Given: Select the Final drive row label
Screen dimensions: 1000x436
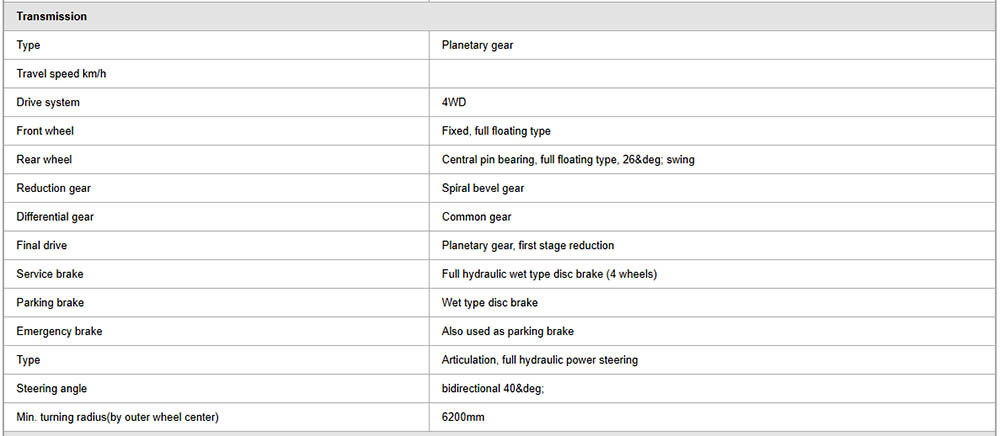Looking at the screenshot, I should (42, 245).
